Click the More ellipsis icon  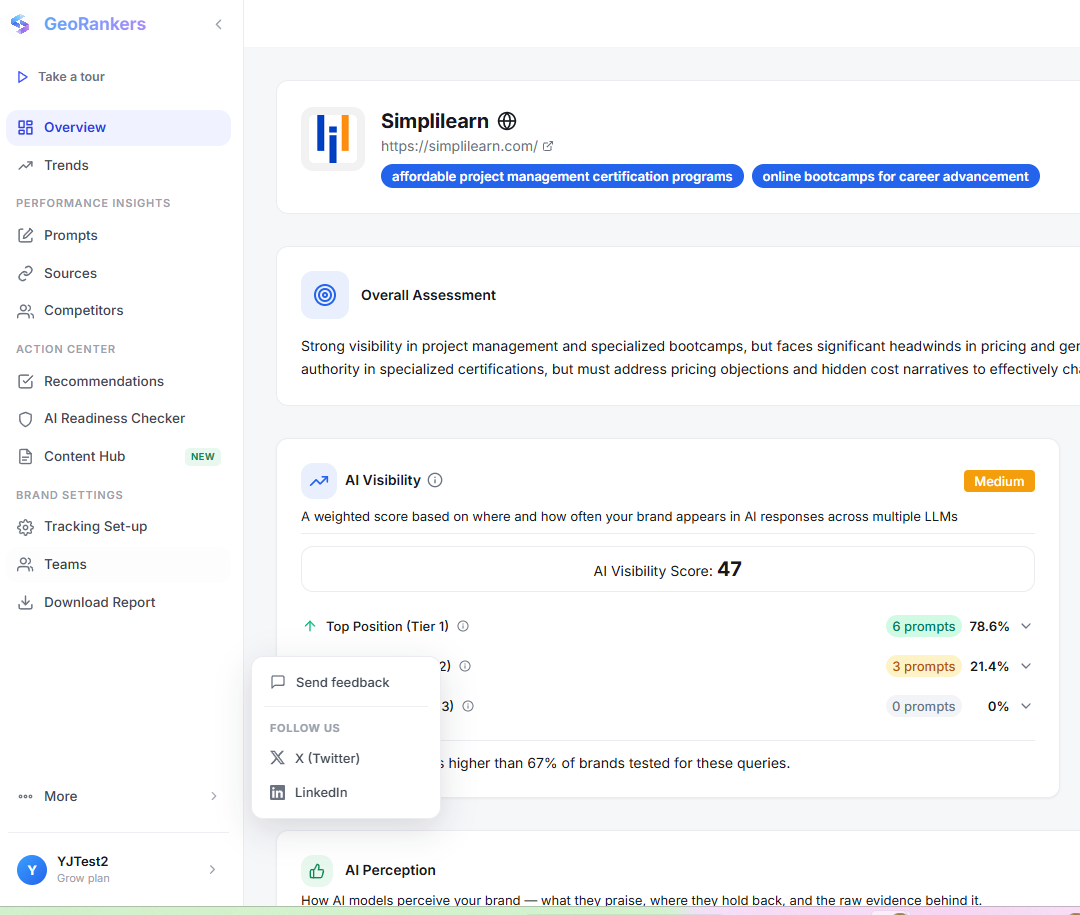coord(25,796)
